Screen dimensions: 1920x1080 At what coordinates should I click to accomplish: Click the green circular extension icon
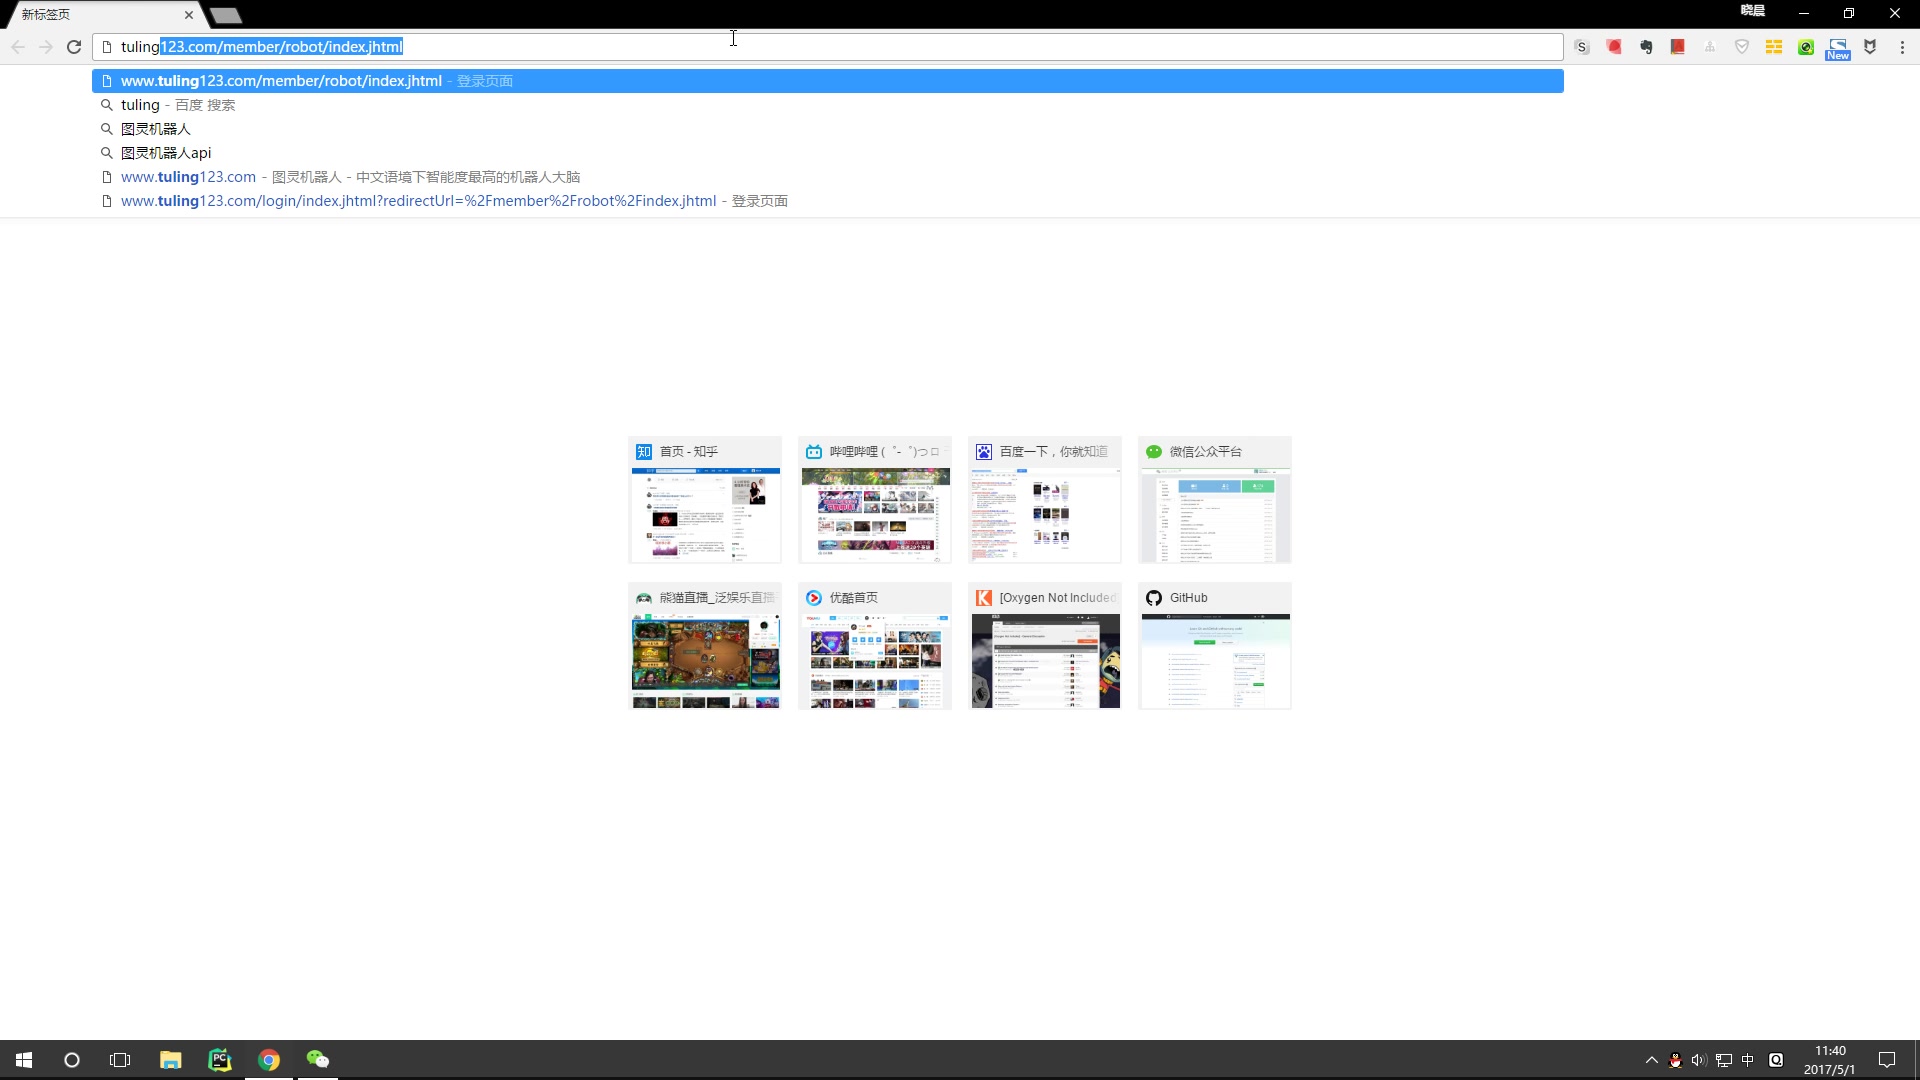point(1806,47)
